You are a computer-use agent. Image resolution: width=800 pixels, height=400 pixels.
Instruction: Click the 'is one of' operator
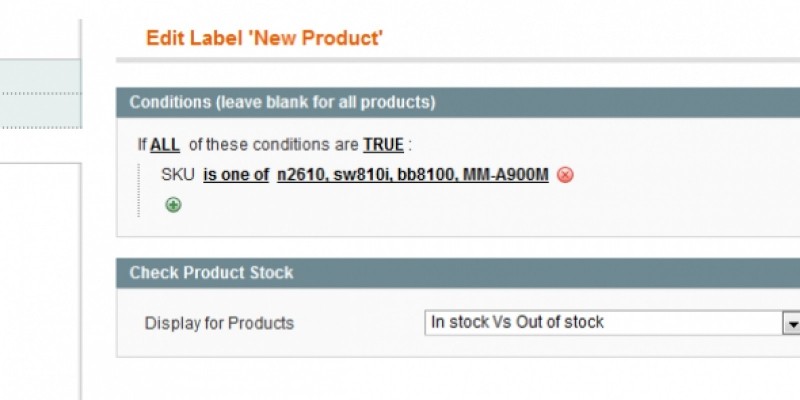(236, 175)
